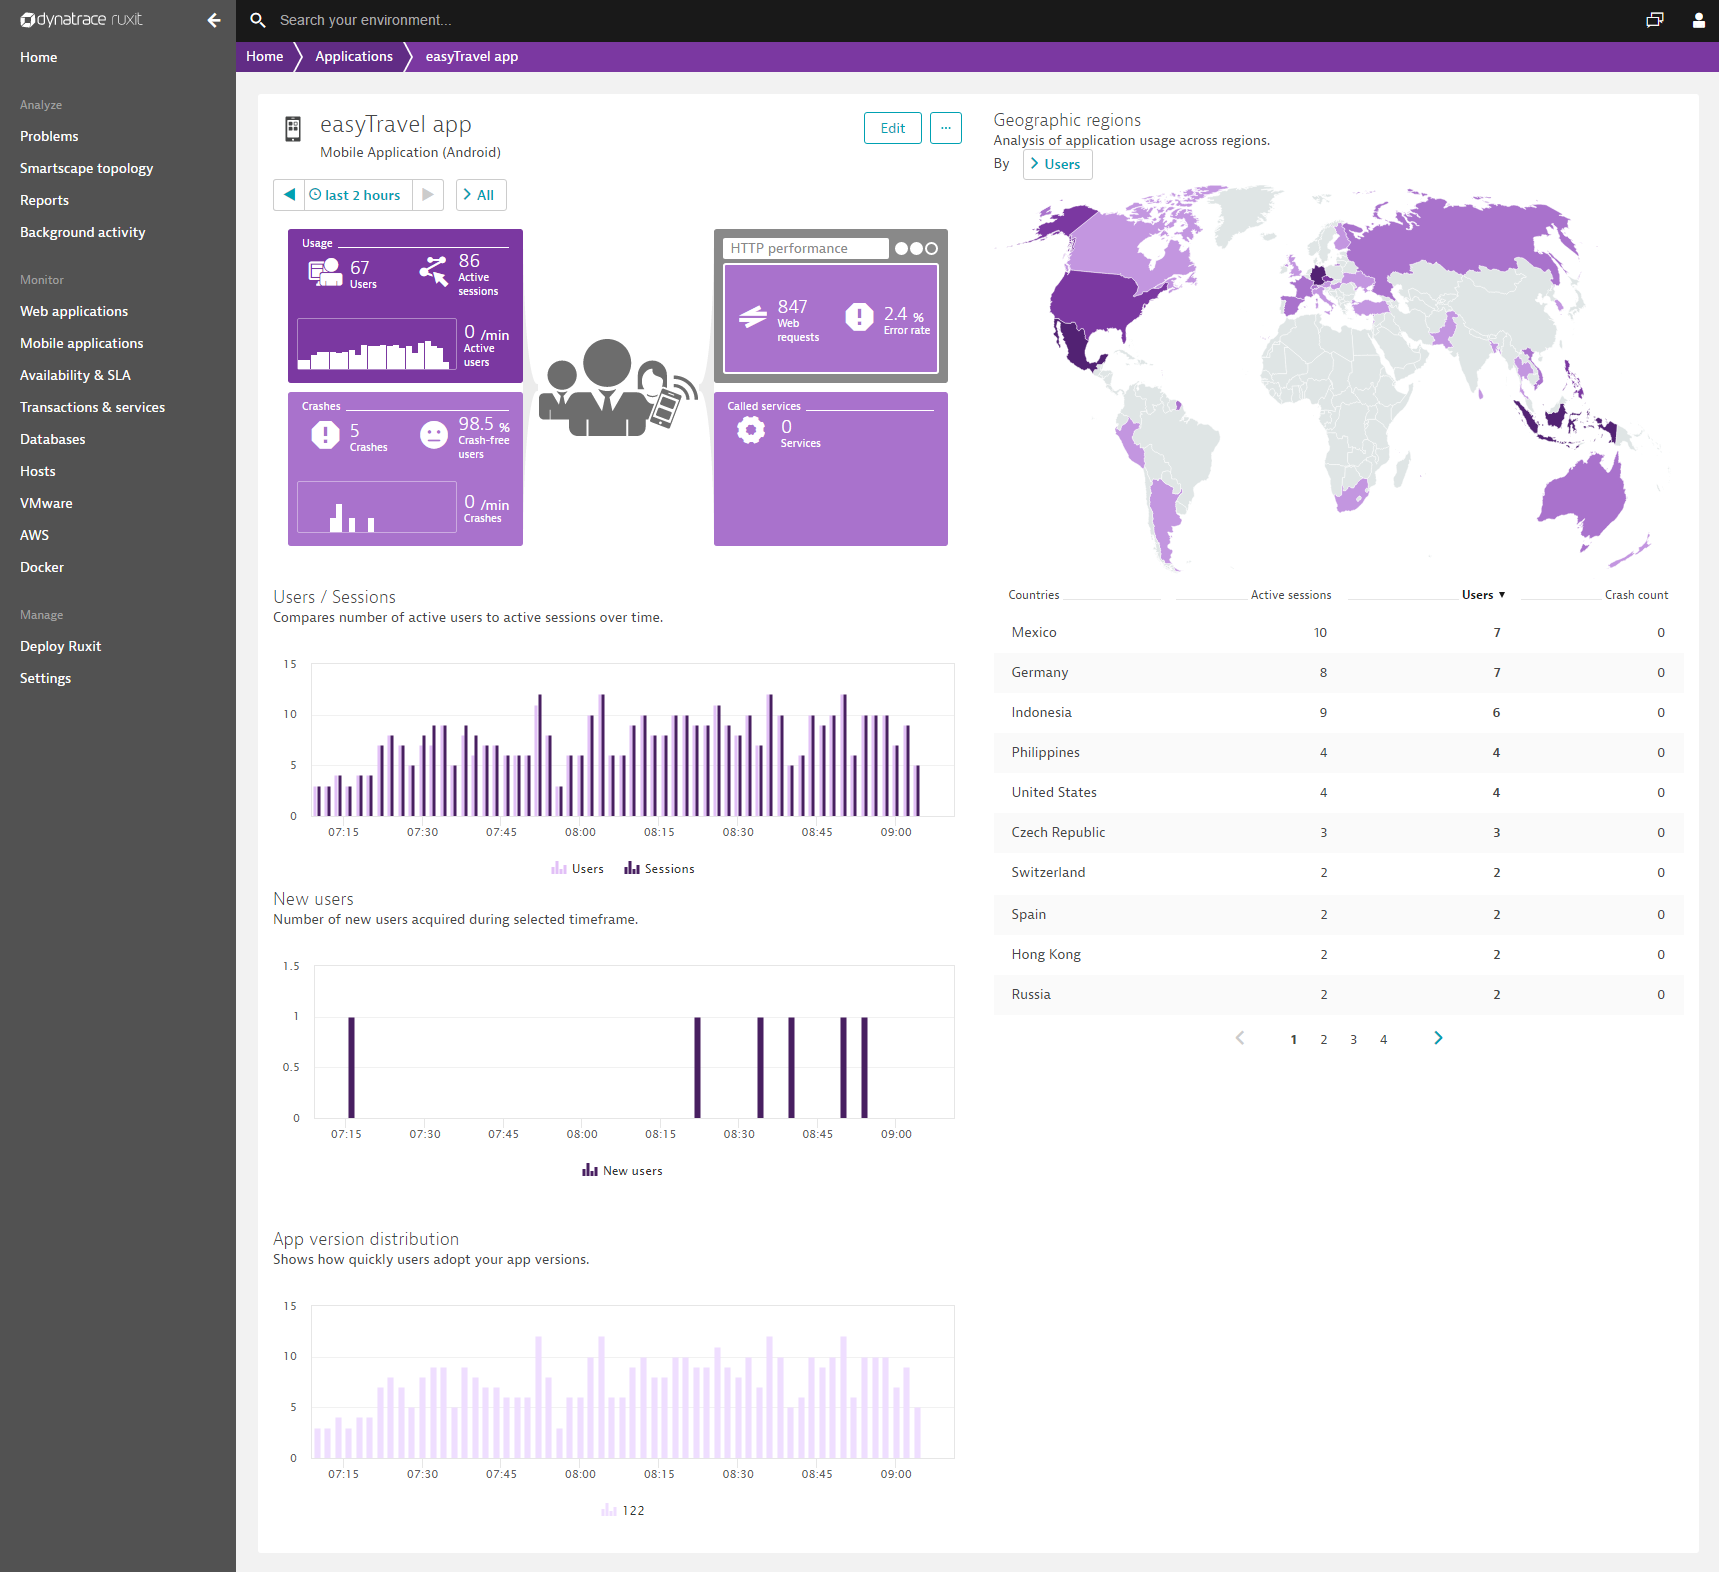Viewport: 1719px width, 1572px height.
Task: Toggle New users chart legend
Action: pos(622,1171)
